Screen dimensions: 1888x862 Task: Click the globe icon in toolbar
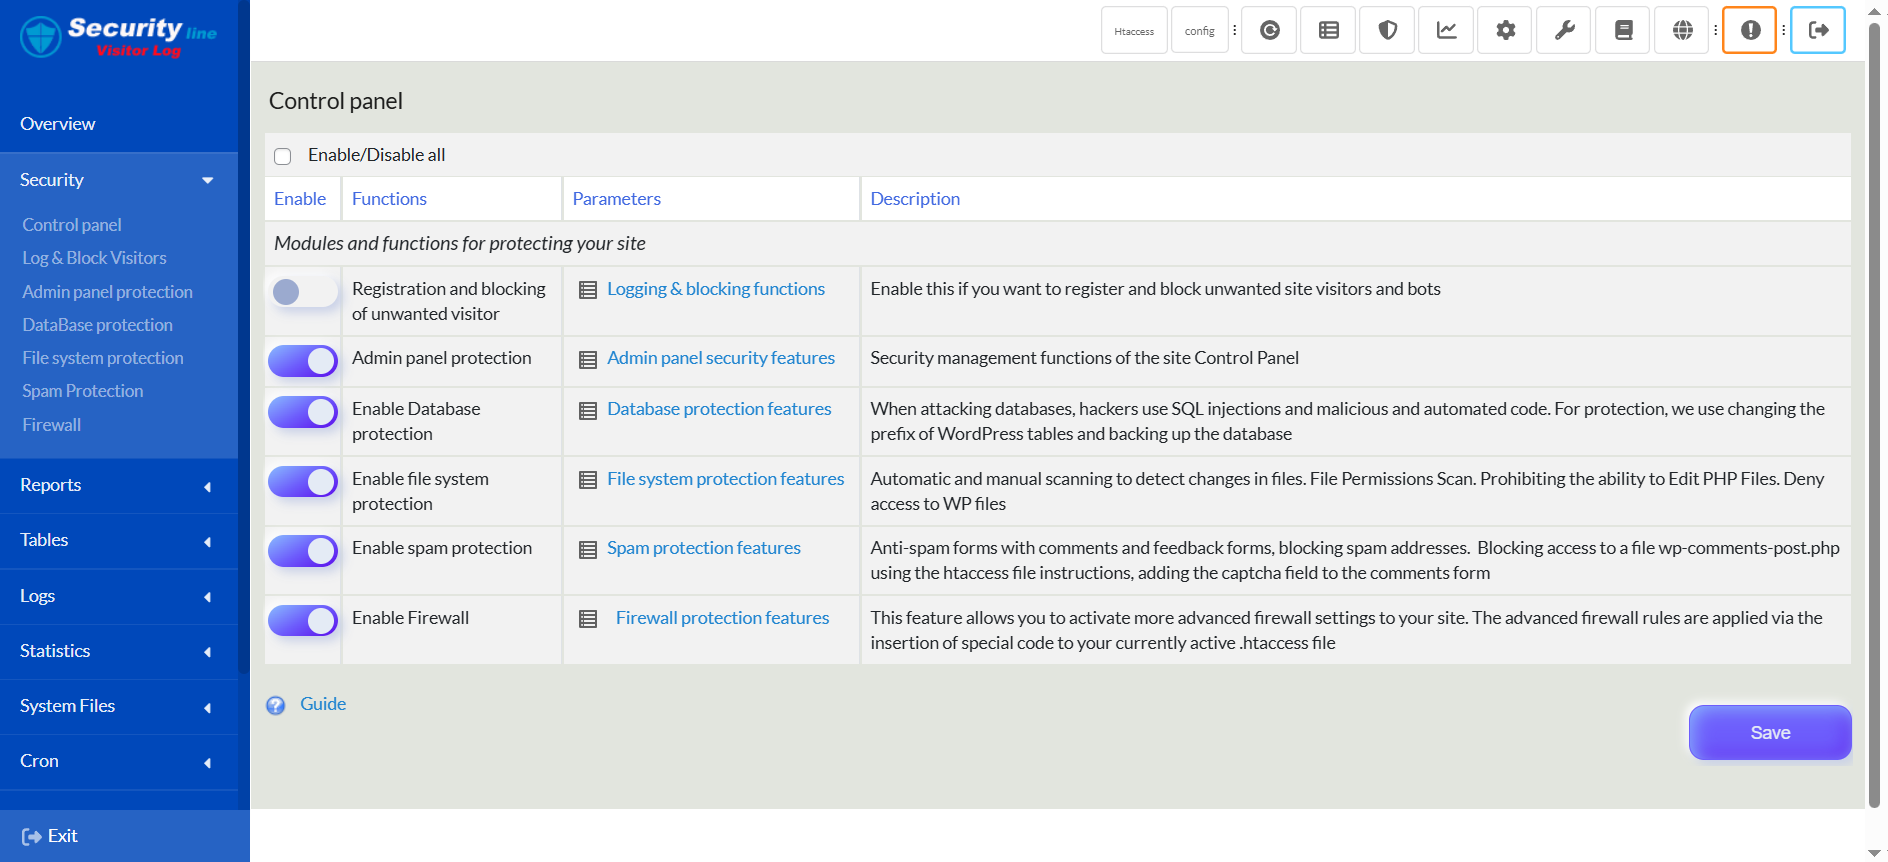[1682, 30]
